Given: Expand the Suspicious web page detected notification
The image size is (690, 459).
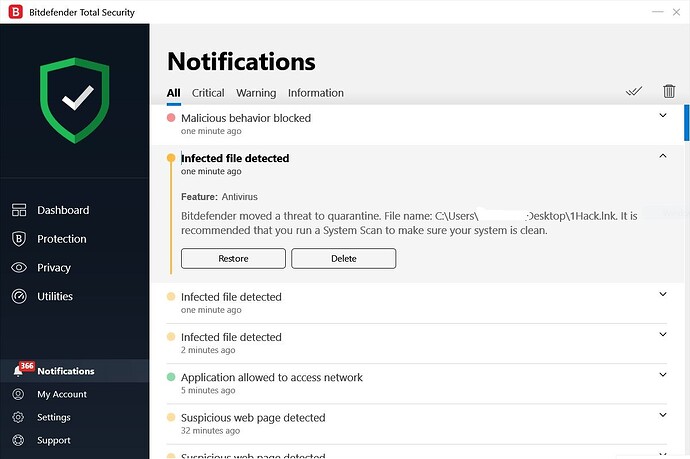Looking at the screenshot, I should [662, 415].
